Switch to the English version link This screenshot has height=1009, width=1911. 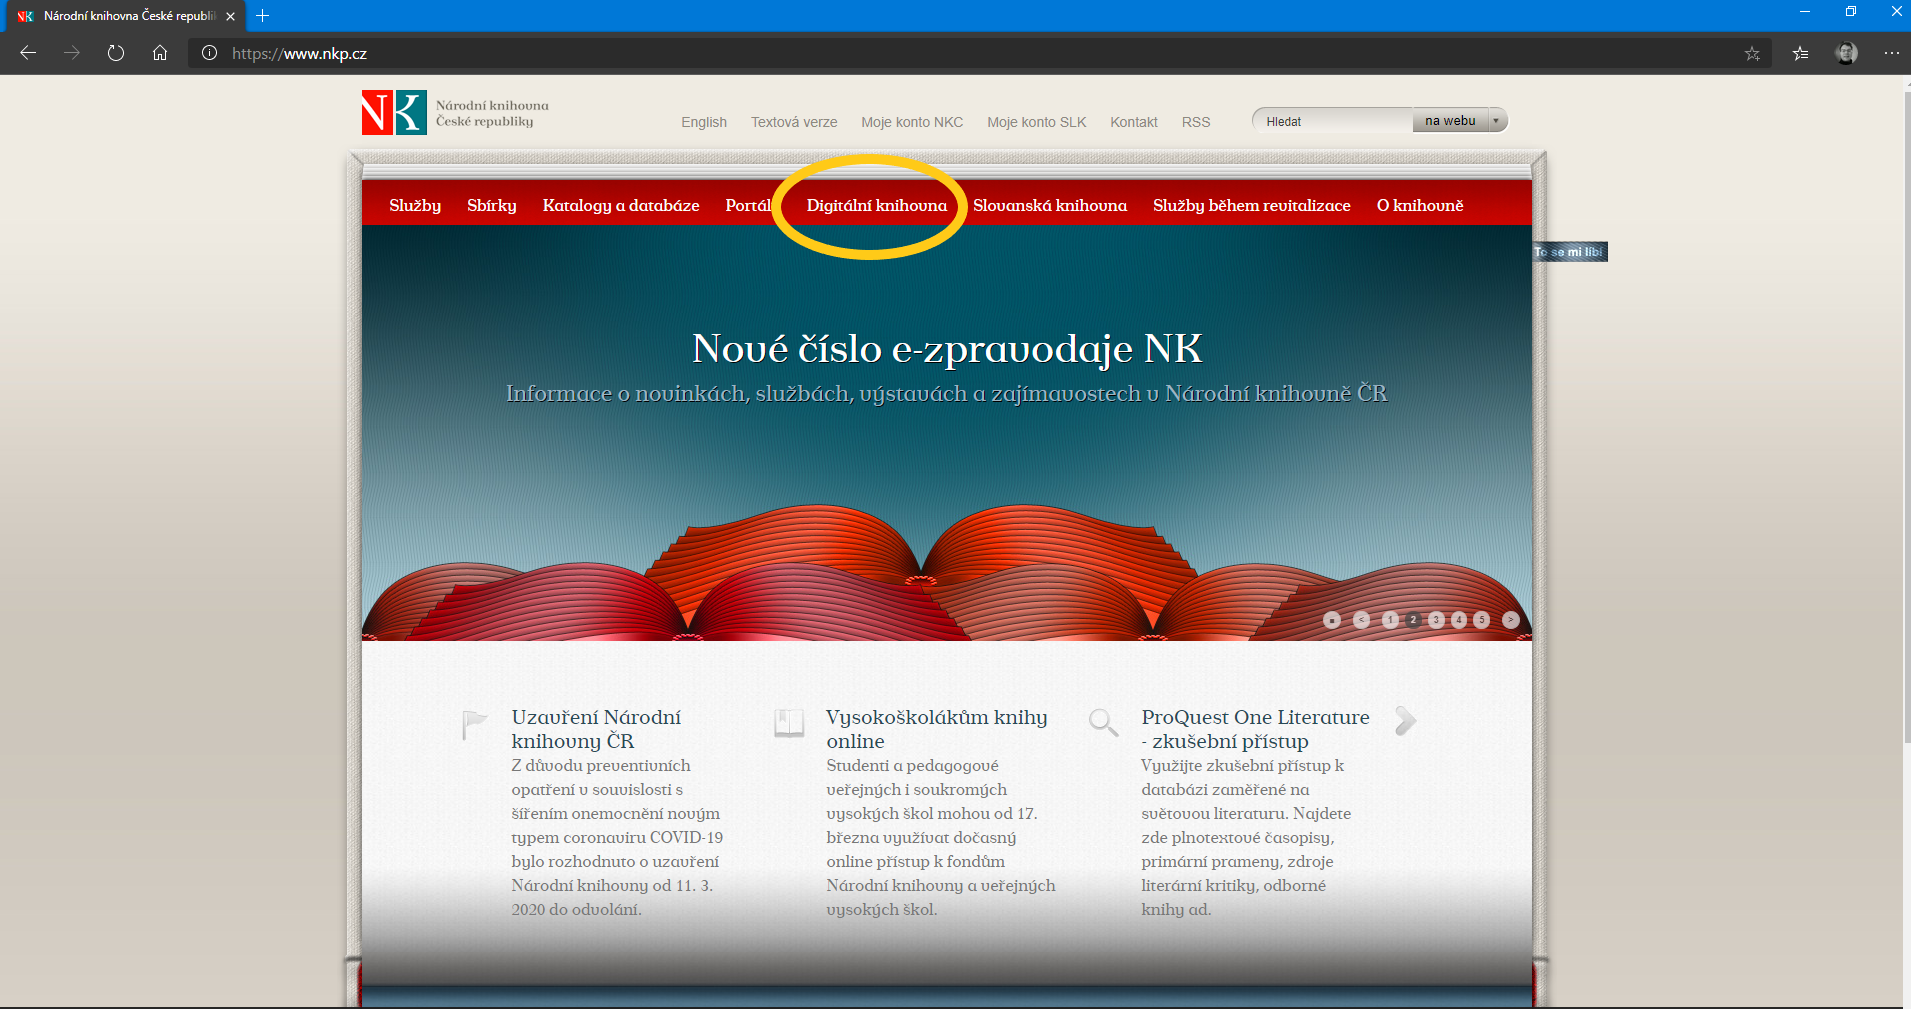point(704,122)
